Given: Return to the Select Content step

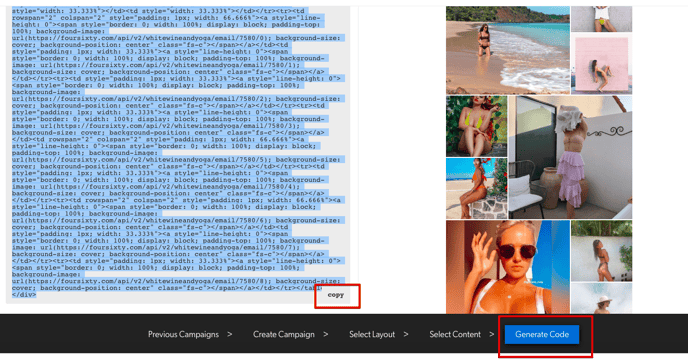Looking at the screenshot, I should 455,335.
